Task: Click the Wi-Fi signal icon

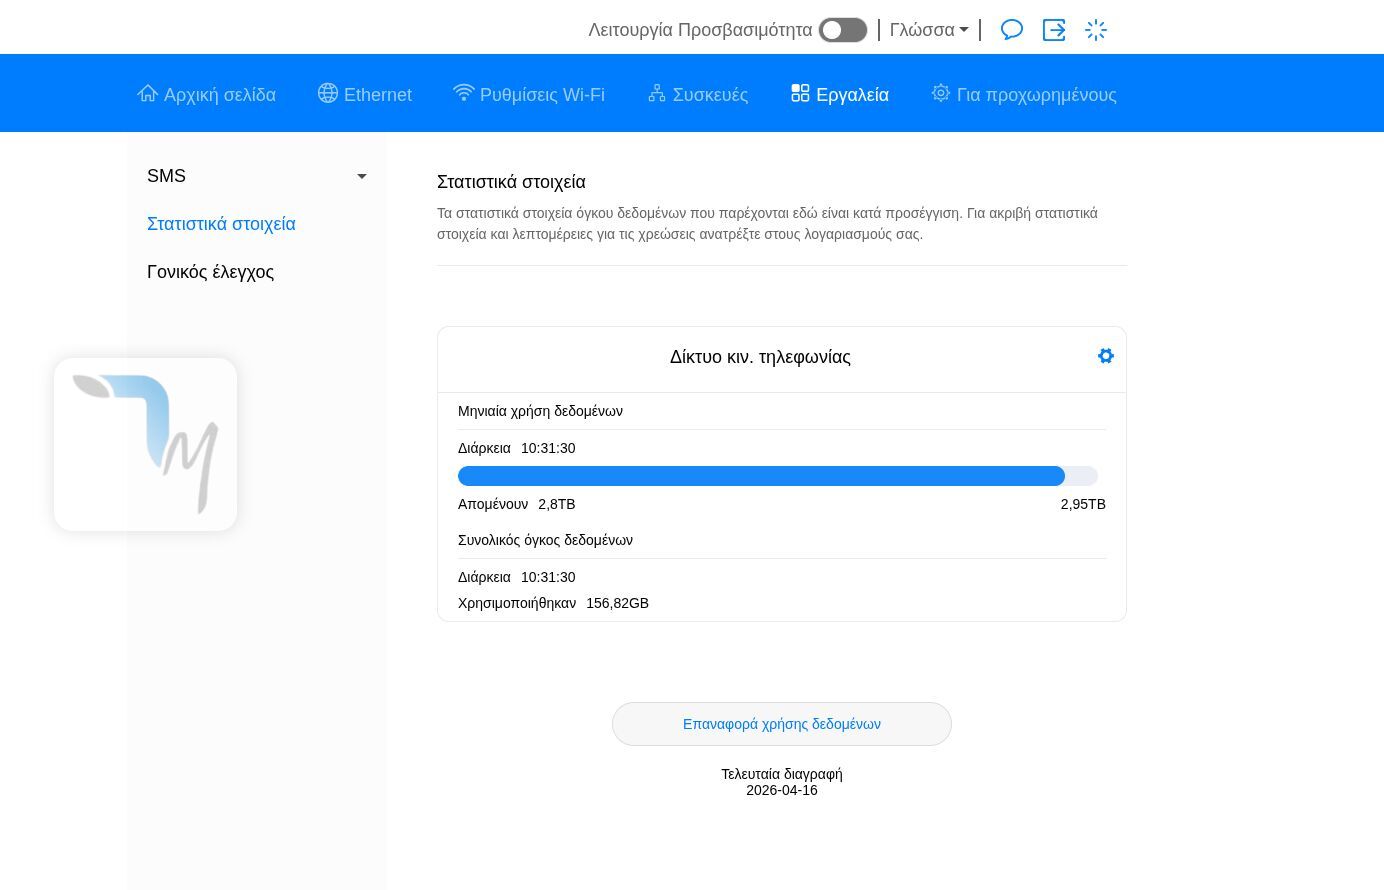Action: pyautogui.click(x=463, y=93)
